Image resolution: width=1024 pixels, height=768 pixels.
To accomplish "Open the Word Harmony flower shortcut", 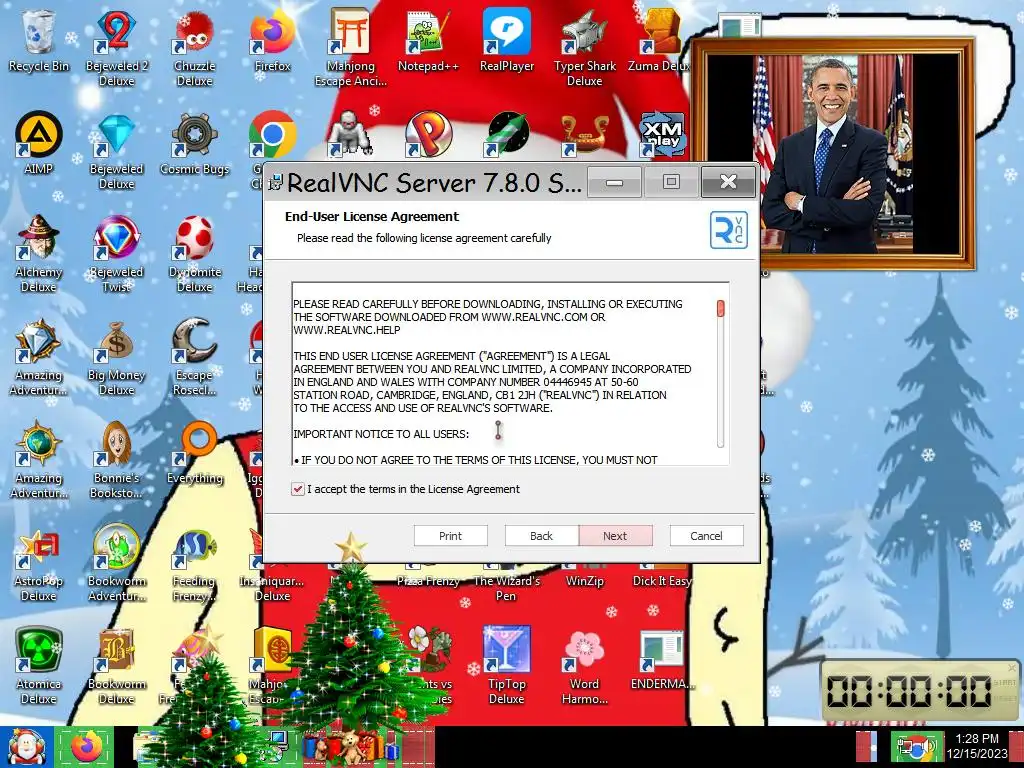I will click(584, 666).
